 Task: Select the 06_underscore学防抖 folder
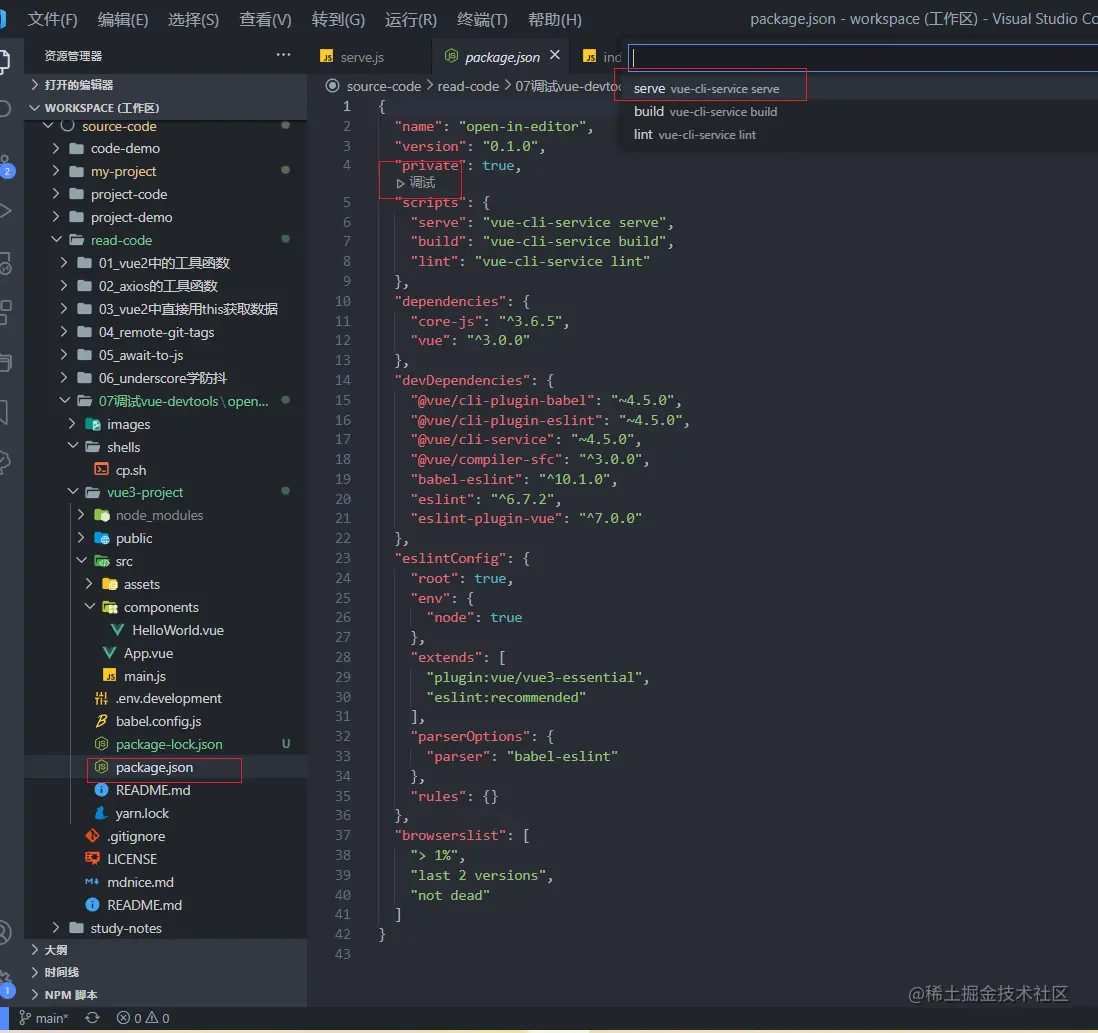point(166,378)
